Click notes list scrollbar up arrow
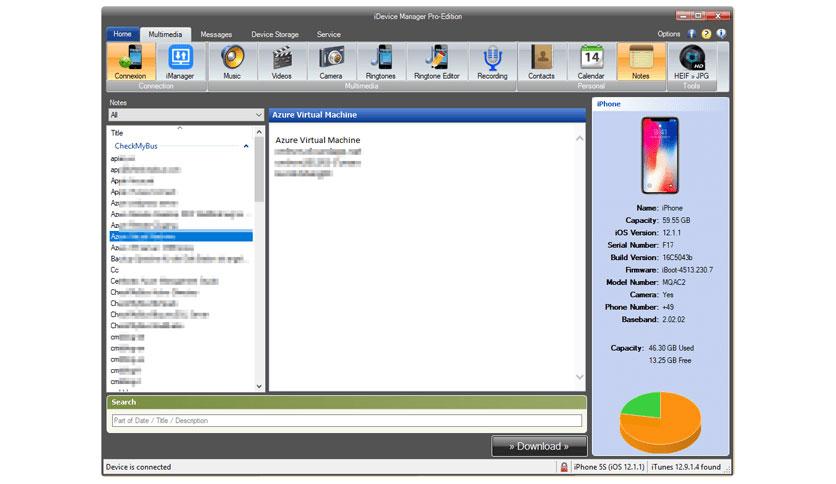836x484 pixels. point(259,132)
